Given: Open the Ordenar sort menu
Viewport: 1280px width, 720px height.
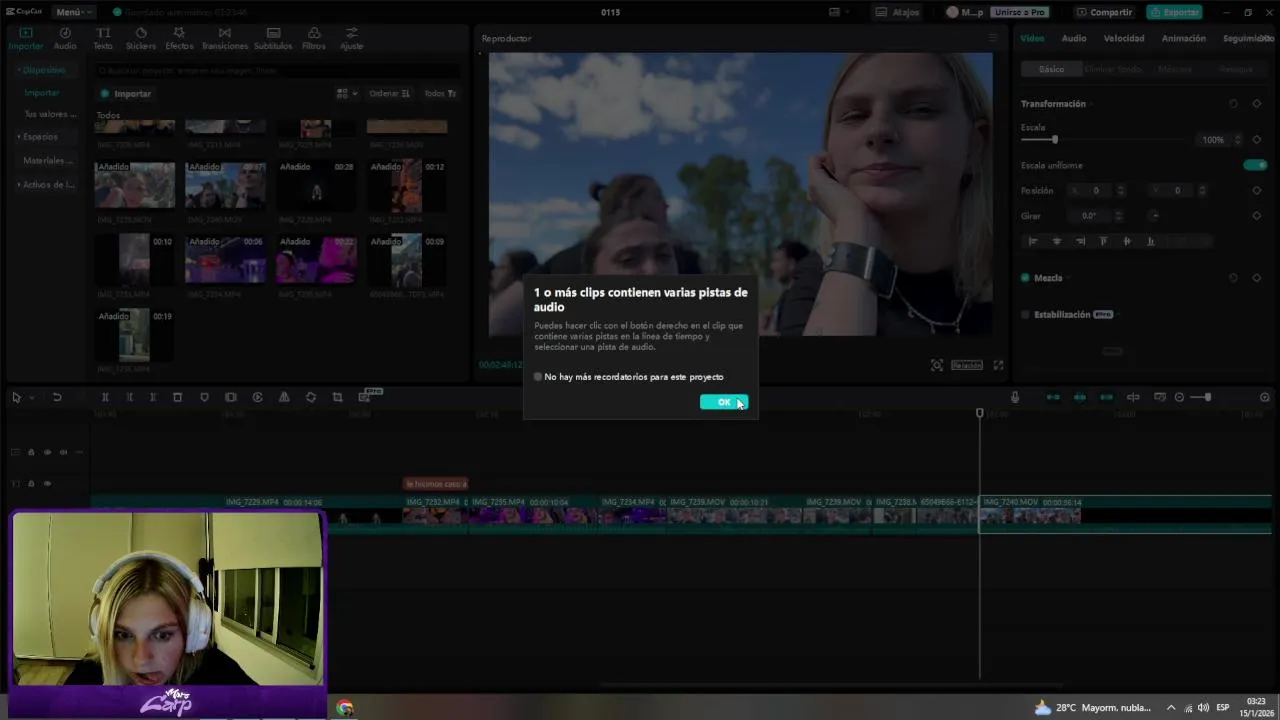Looking at the screenshot, I should 389,93.
